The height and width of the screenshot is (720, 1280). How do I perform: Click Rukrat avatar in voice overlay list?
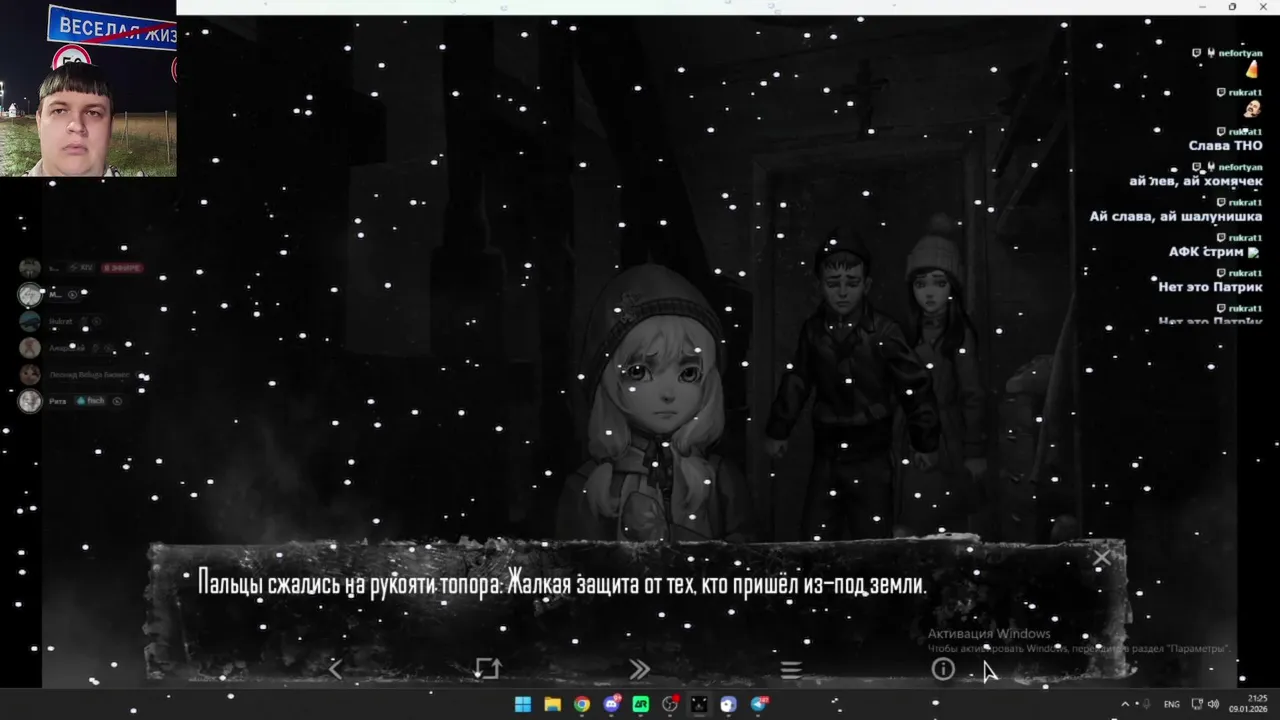pos(30,321)
